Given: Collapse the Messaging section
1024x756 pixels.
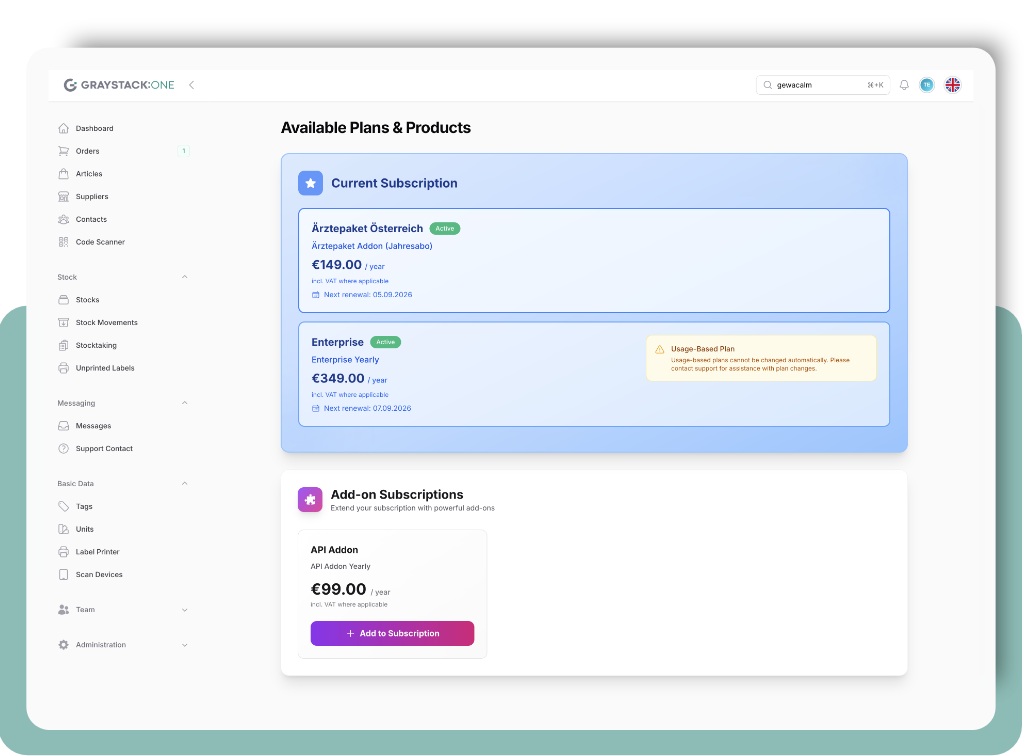Looking at the screenshot, I should pyautogui.click(x=184, y=403).
